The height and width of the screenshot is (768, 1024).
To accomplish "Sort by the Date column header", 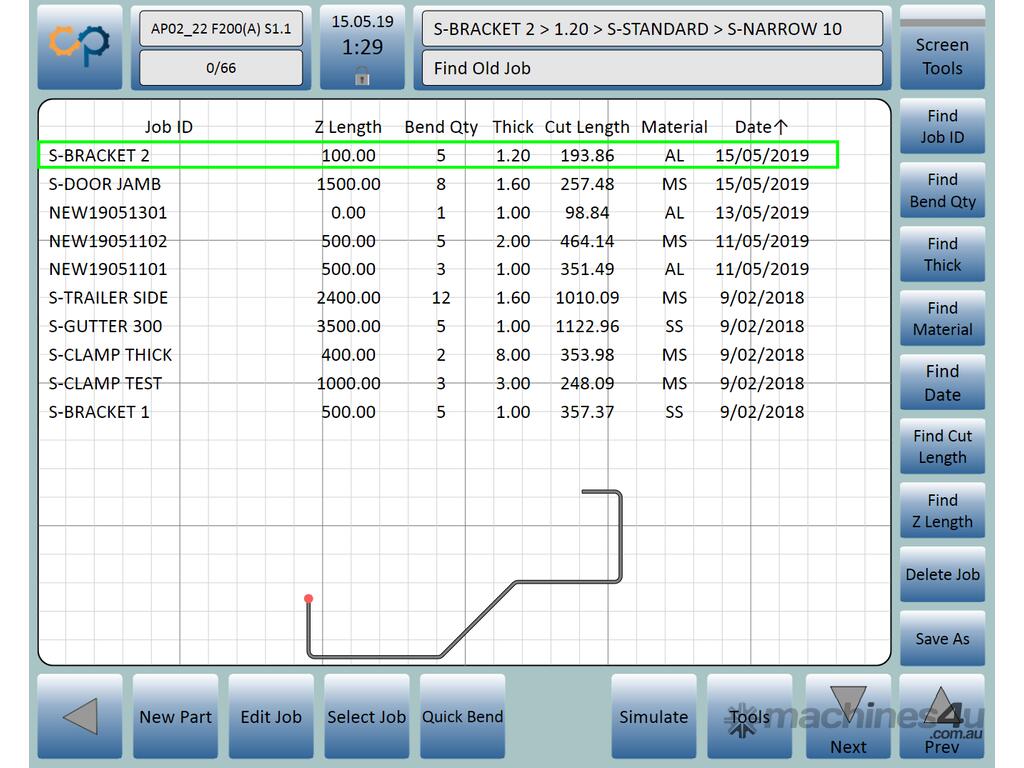I will pyautogui.click(x=761, y=127).
